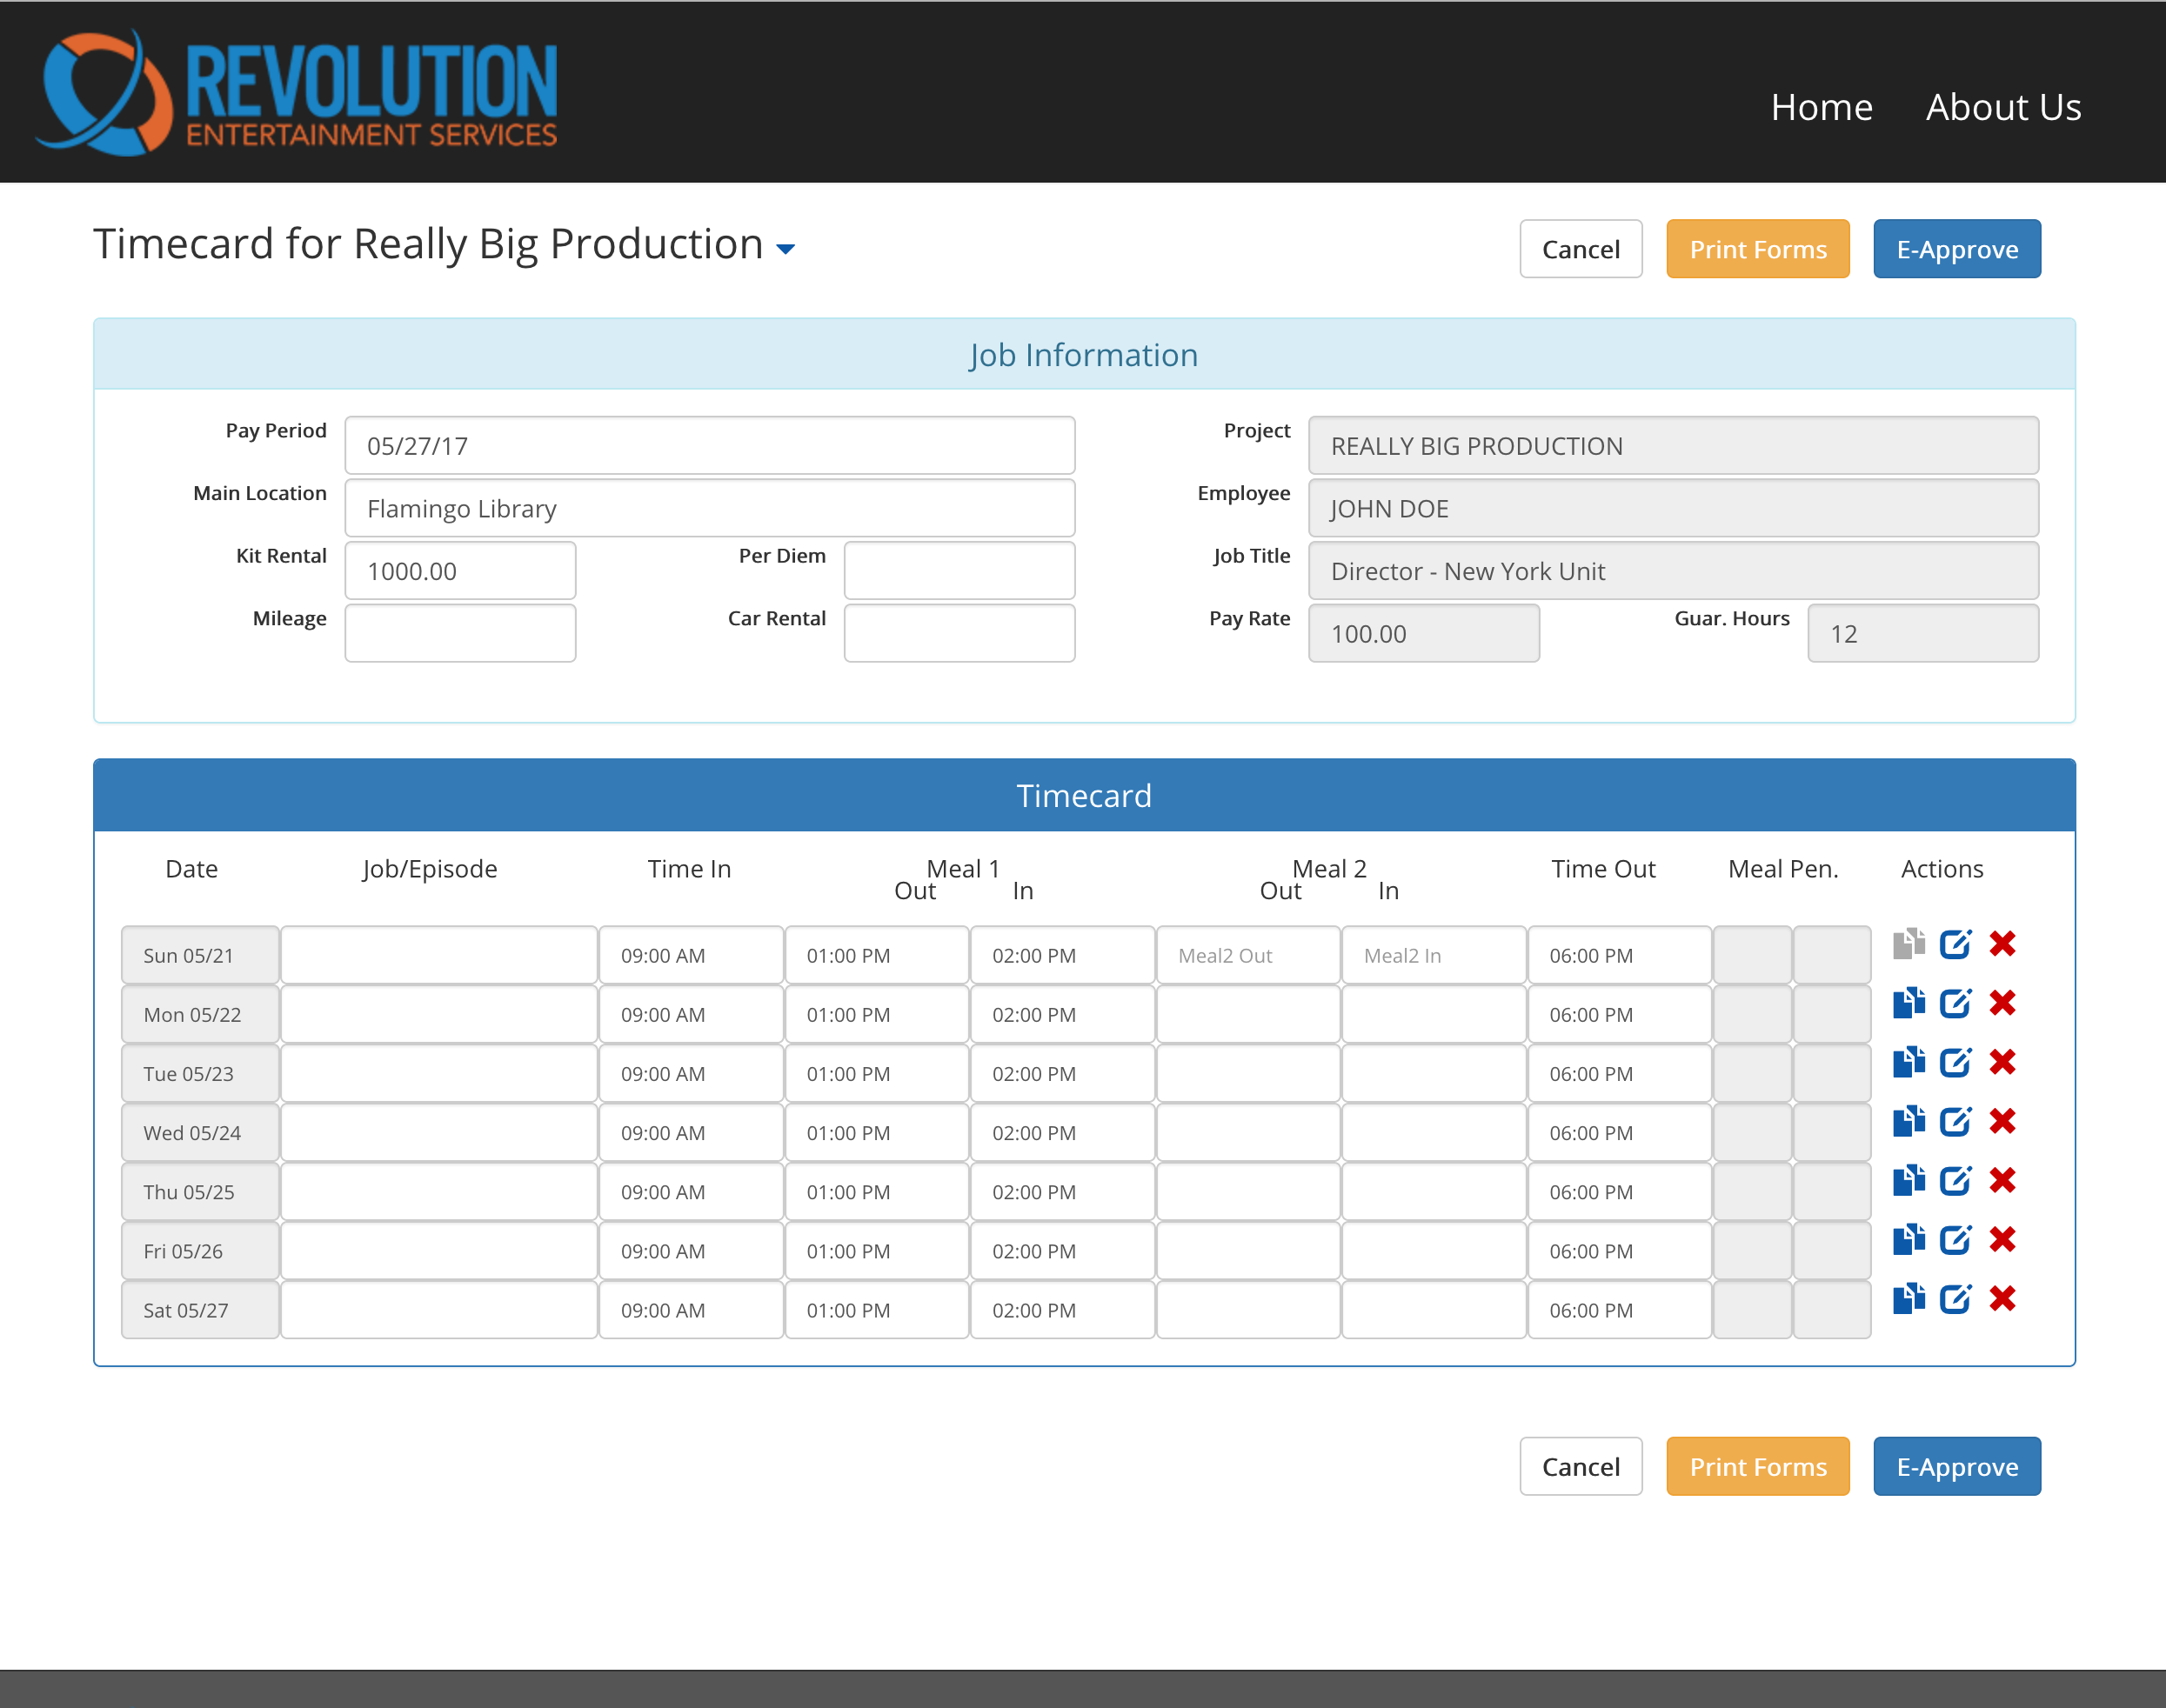2166x1708 pixels.
Task: Edit the Sun 05/21 timecard entry
Action: click(x=1956, y=945)
